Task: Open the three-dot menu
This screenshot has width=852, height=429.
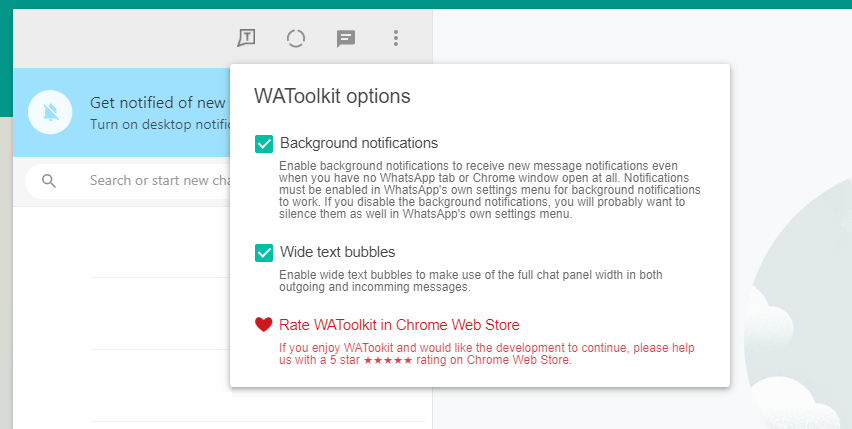Action: [x=396, y=38]
